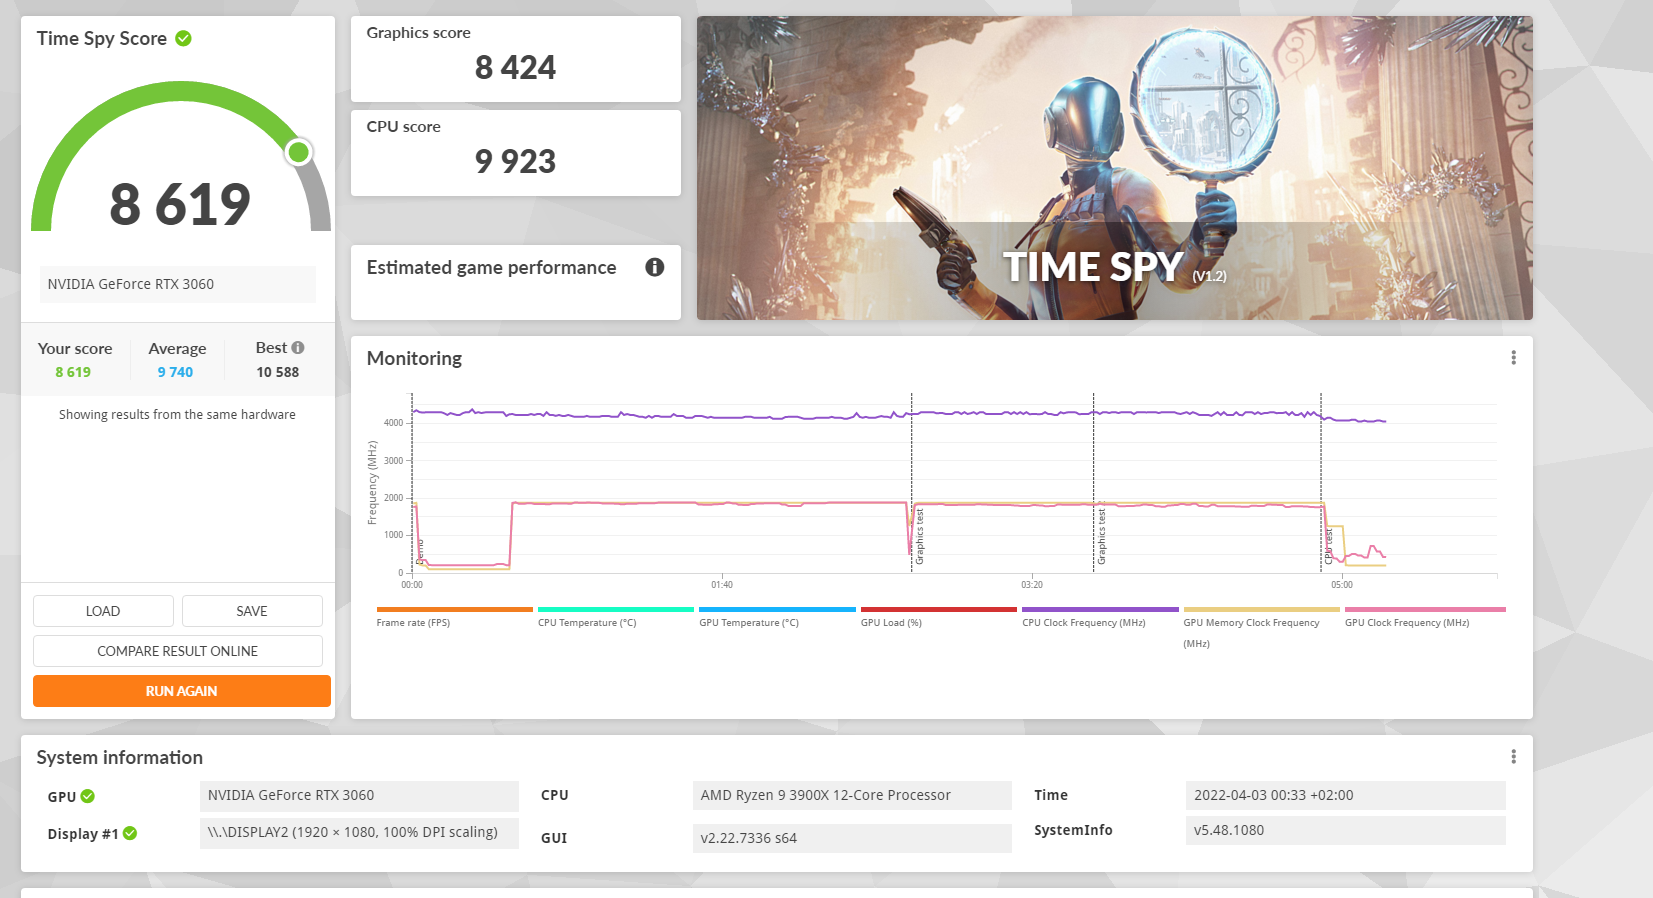Click the LOAD button
The width and height of the screenshot is (1653, 898).
103,611
